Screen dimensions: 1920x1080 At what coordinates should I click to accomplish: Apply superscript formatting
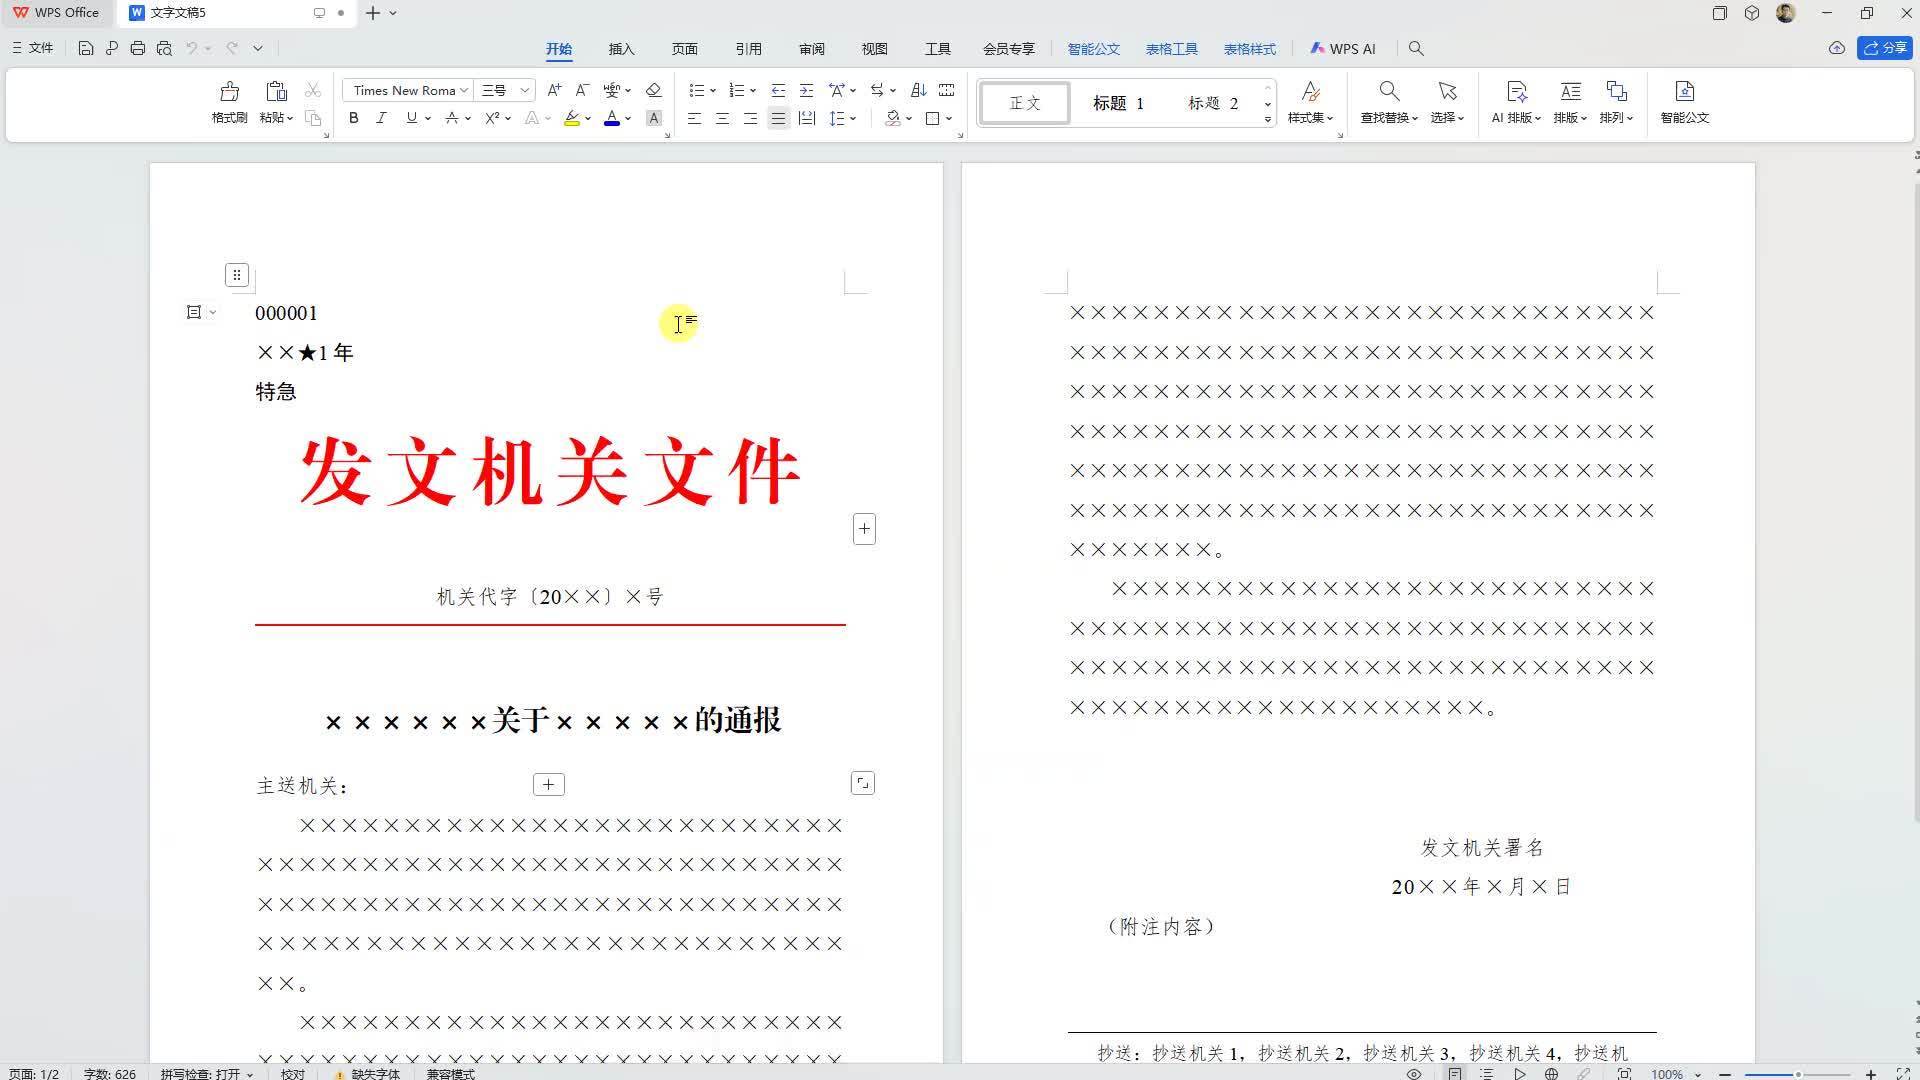[x=491, y=118]
